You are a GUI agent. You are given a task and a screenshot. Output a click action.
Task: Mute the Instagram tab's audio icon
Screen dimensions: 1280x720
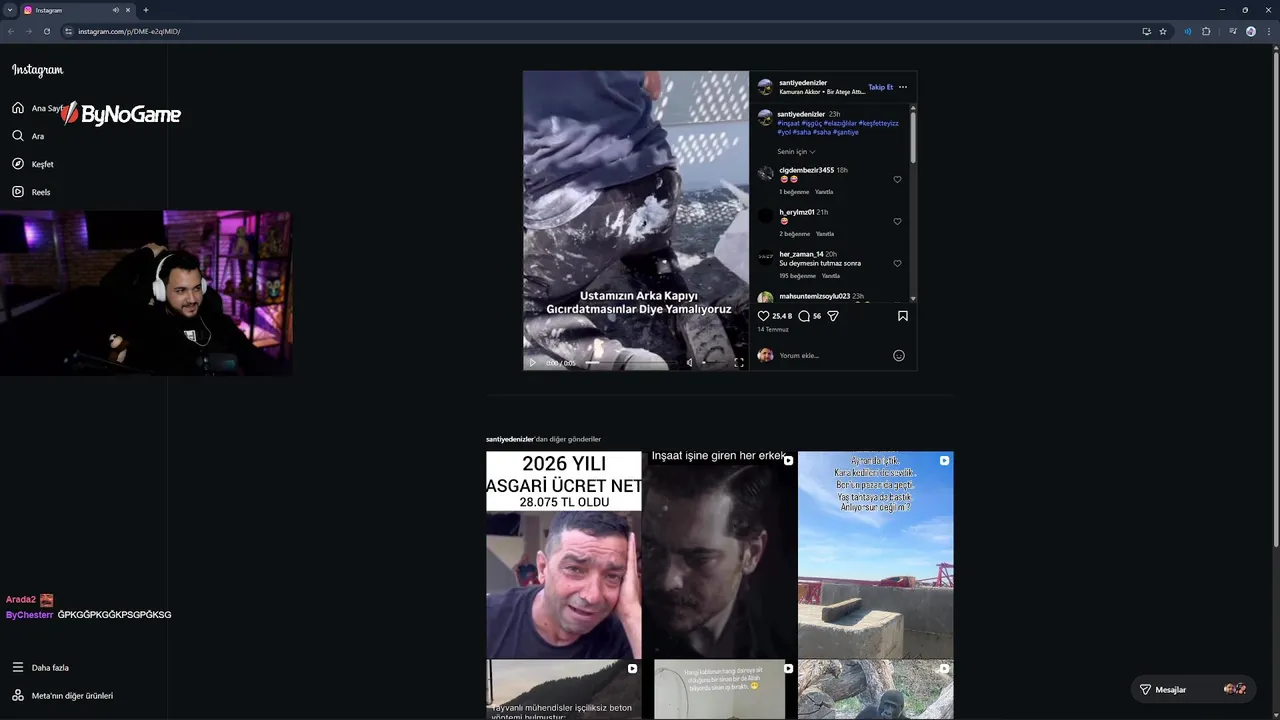click(x=116, y=10)
